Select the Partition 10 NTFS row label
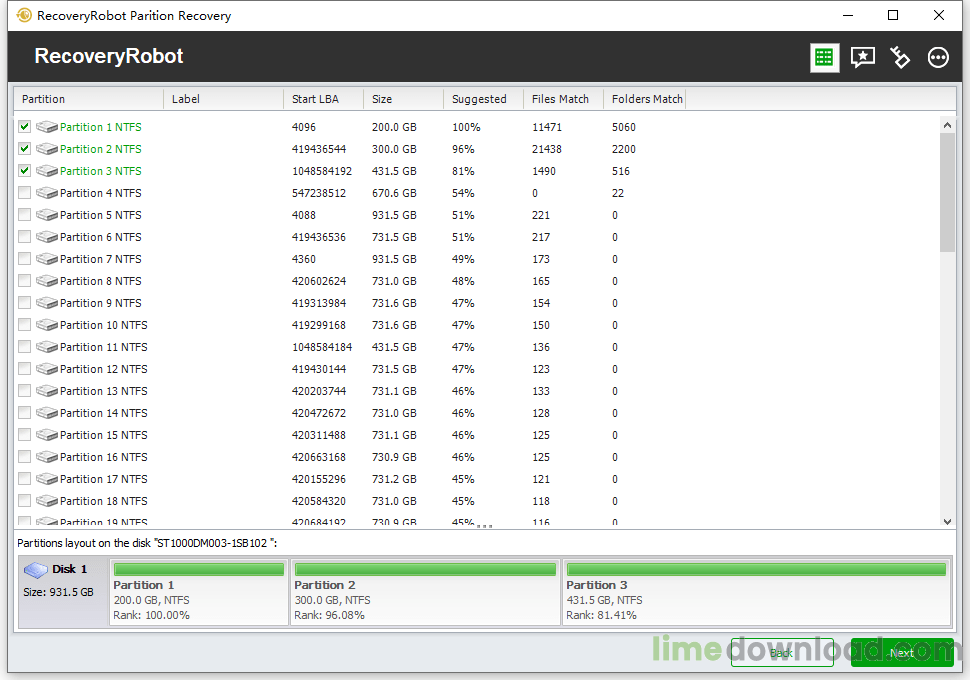The height and width of the screenshot is (680, 970). point(103,325)
